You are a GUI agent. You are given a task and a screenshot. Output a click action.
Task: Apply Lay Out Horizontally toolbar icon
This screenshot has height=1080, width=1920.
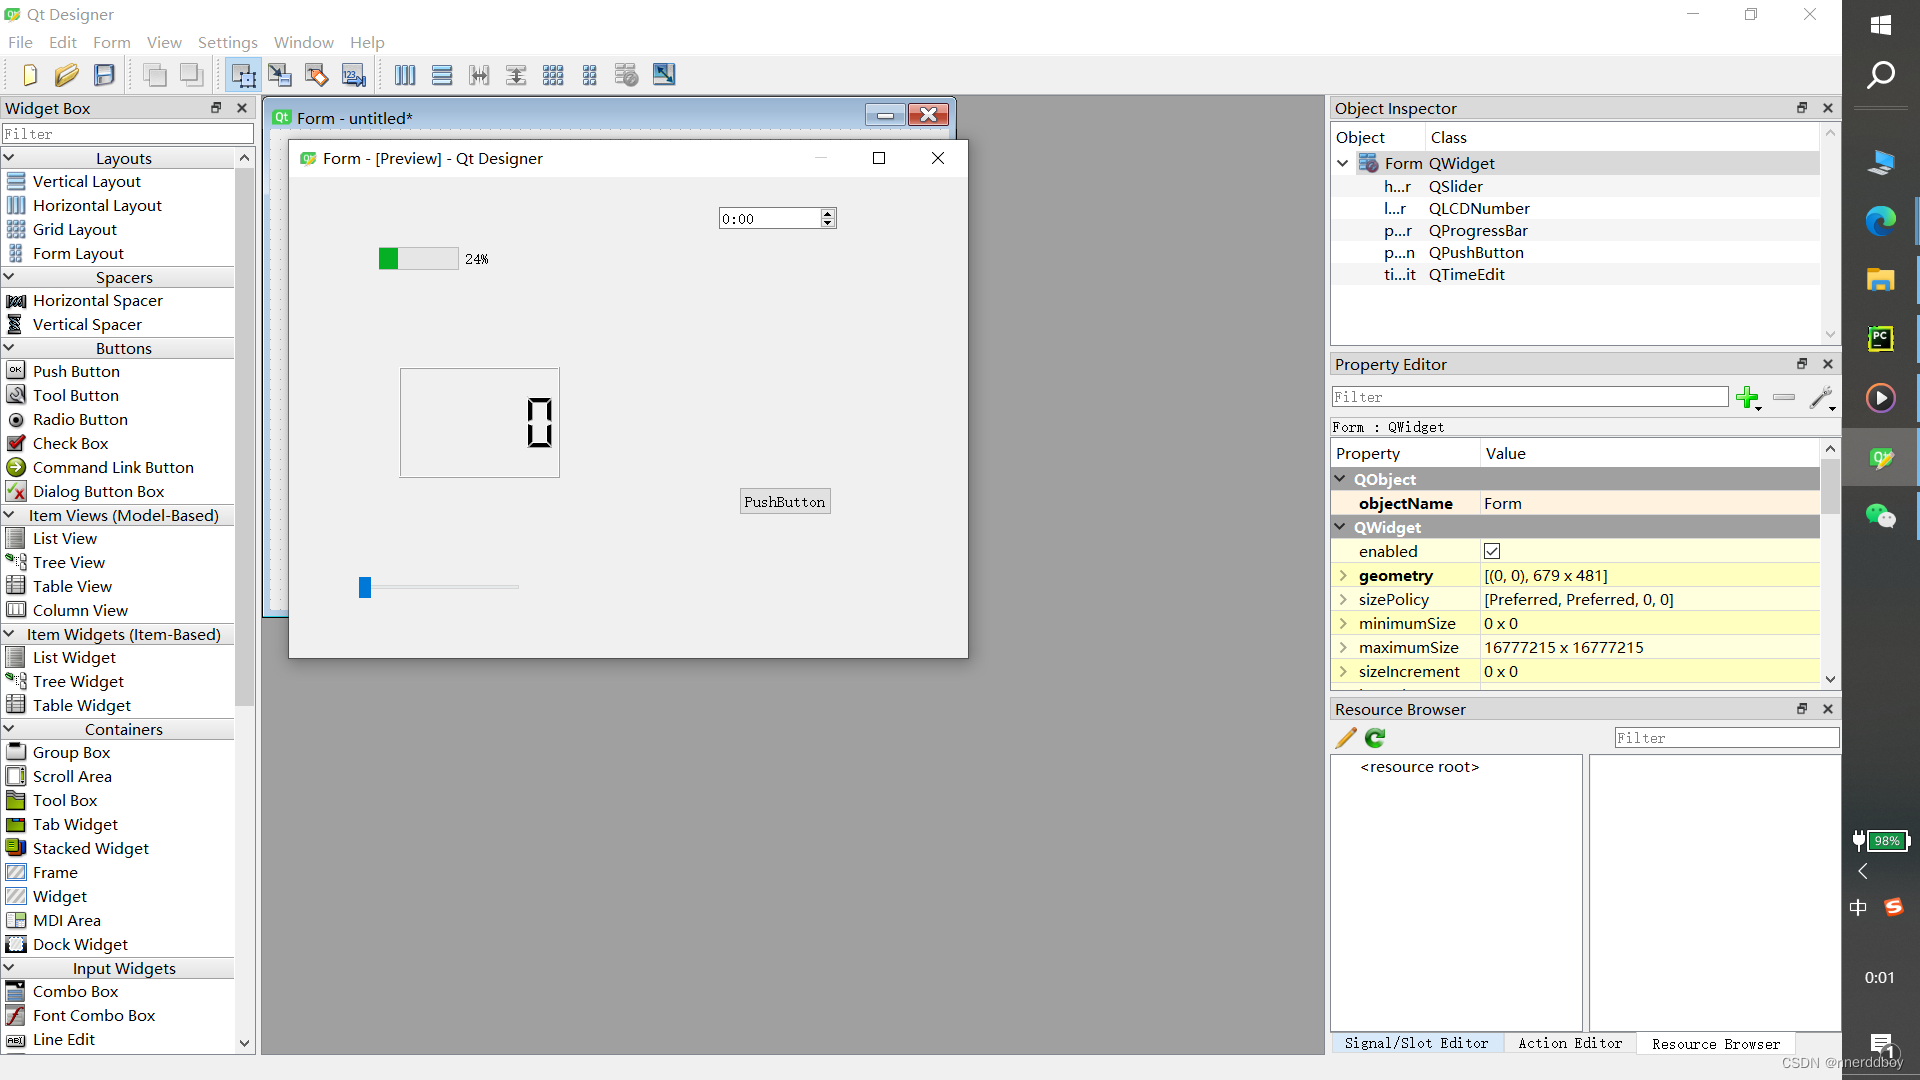click(x=405, y=75)
